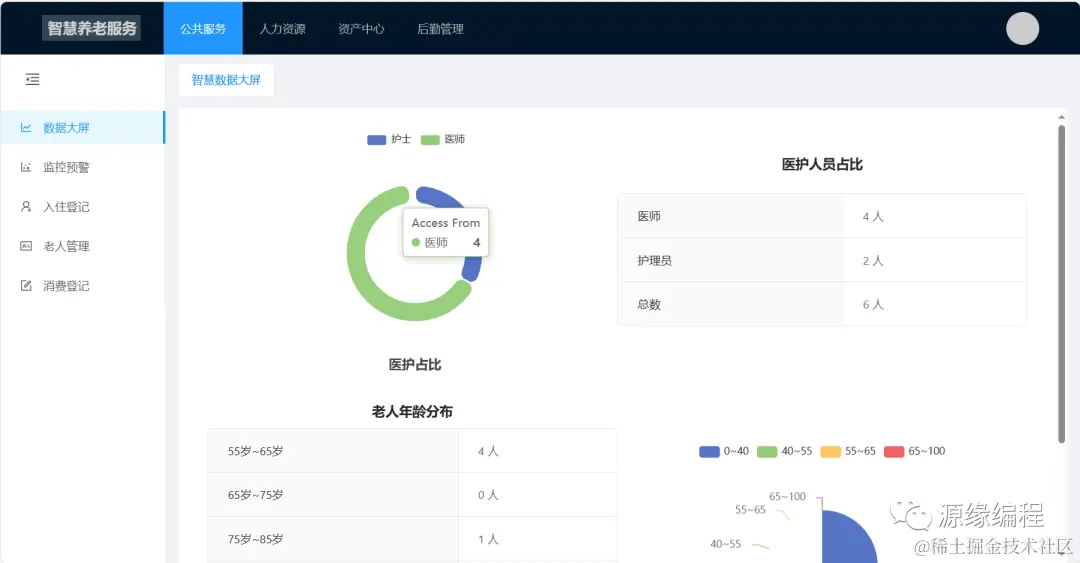This screenshot has height=563, width=1080.
Task: Click the 智慧养老服务 logo
Action: pyautogui.click(x=92, y=28)
